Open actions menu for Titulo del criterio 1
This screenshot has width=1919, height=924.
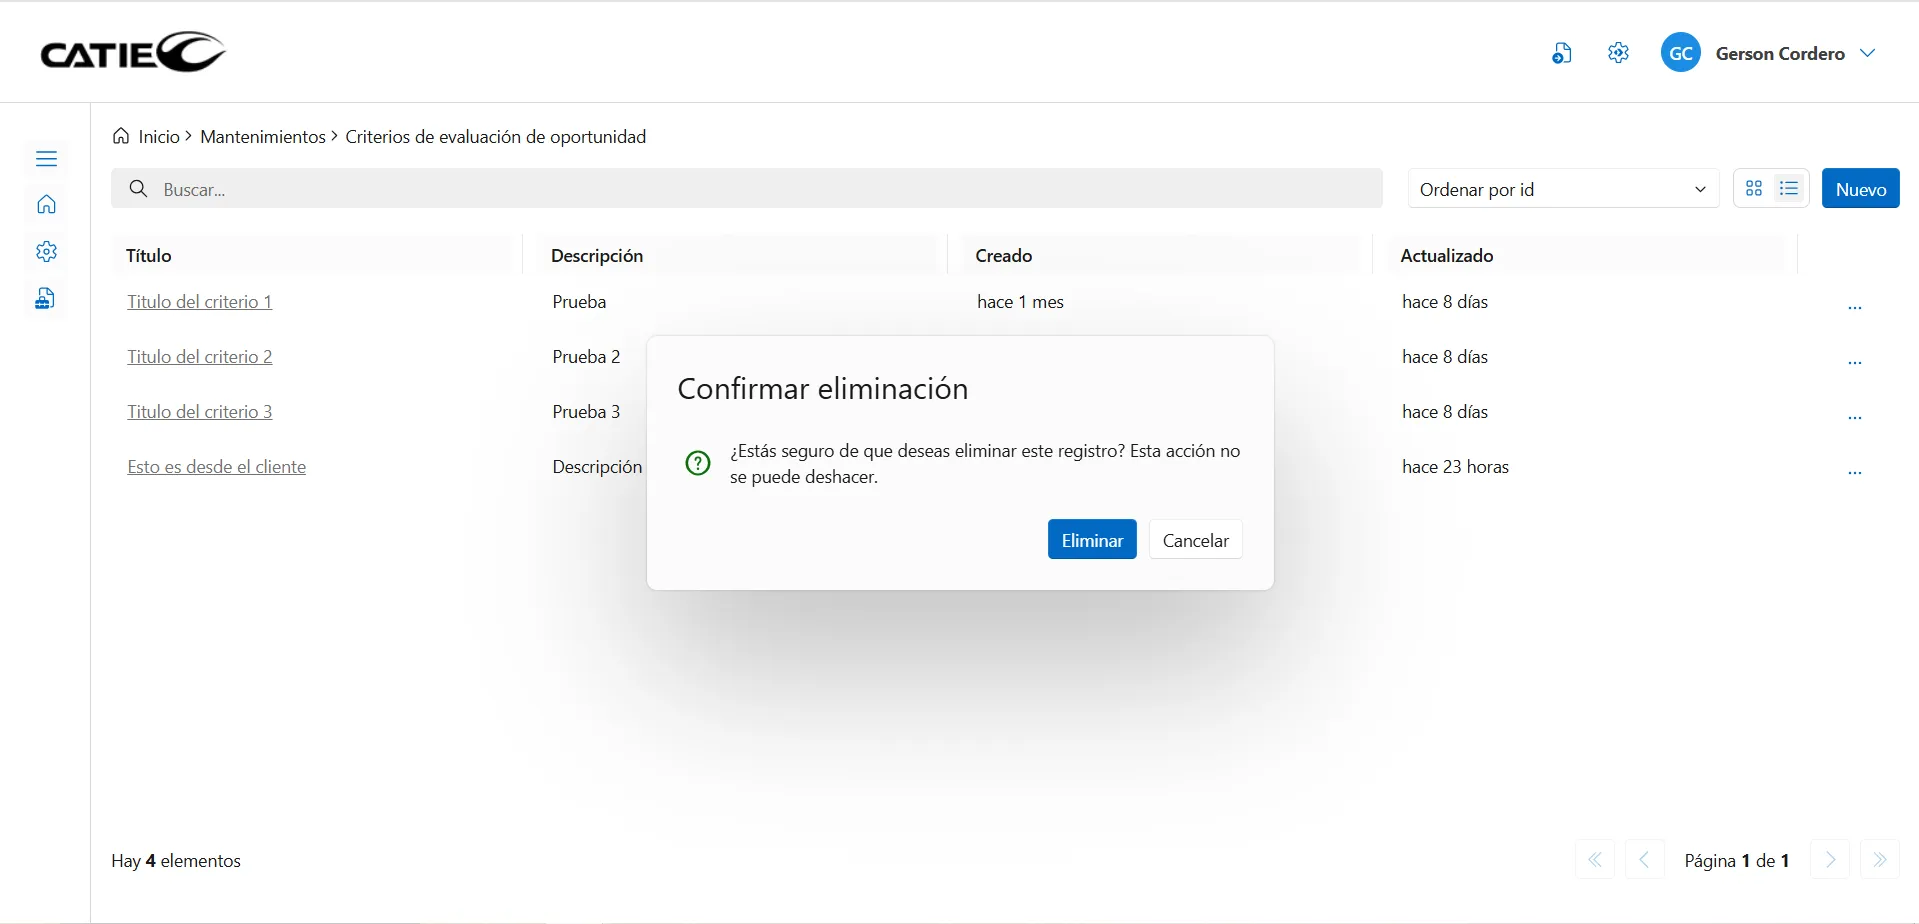point(1854,307)
